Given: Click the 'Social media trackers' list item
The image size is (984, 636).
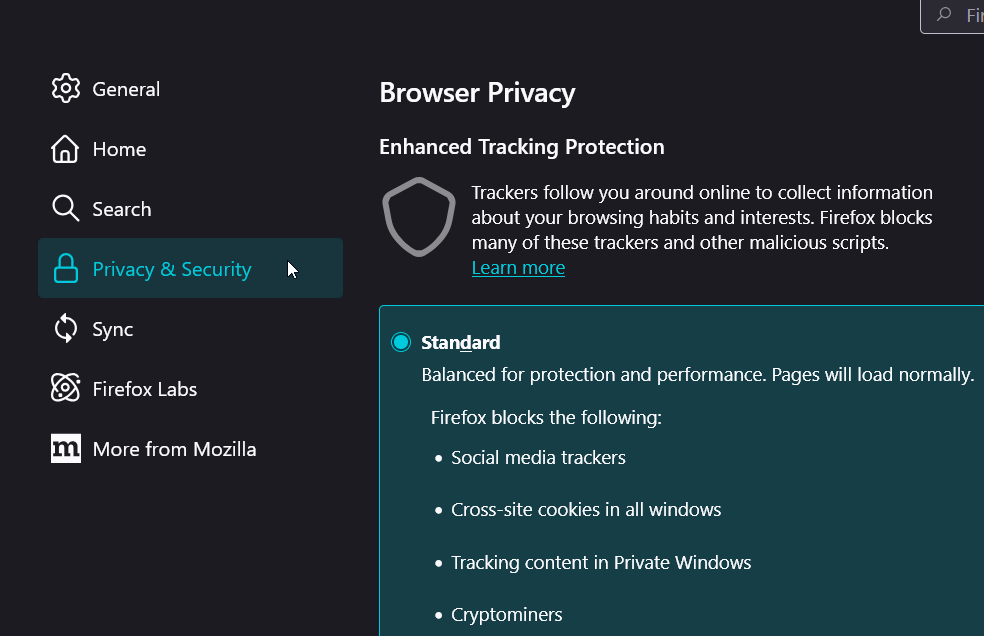Looking at the screenshot, I should (538, 458).
